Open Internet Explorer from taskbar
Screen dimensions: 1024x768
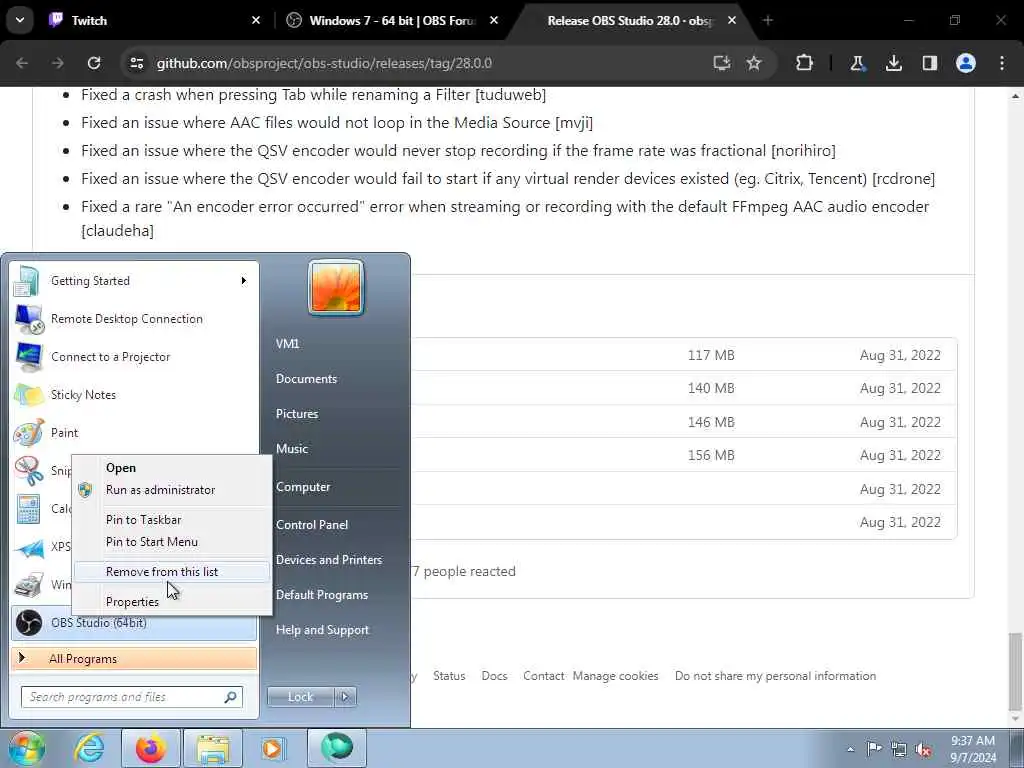(88, 748)
